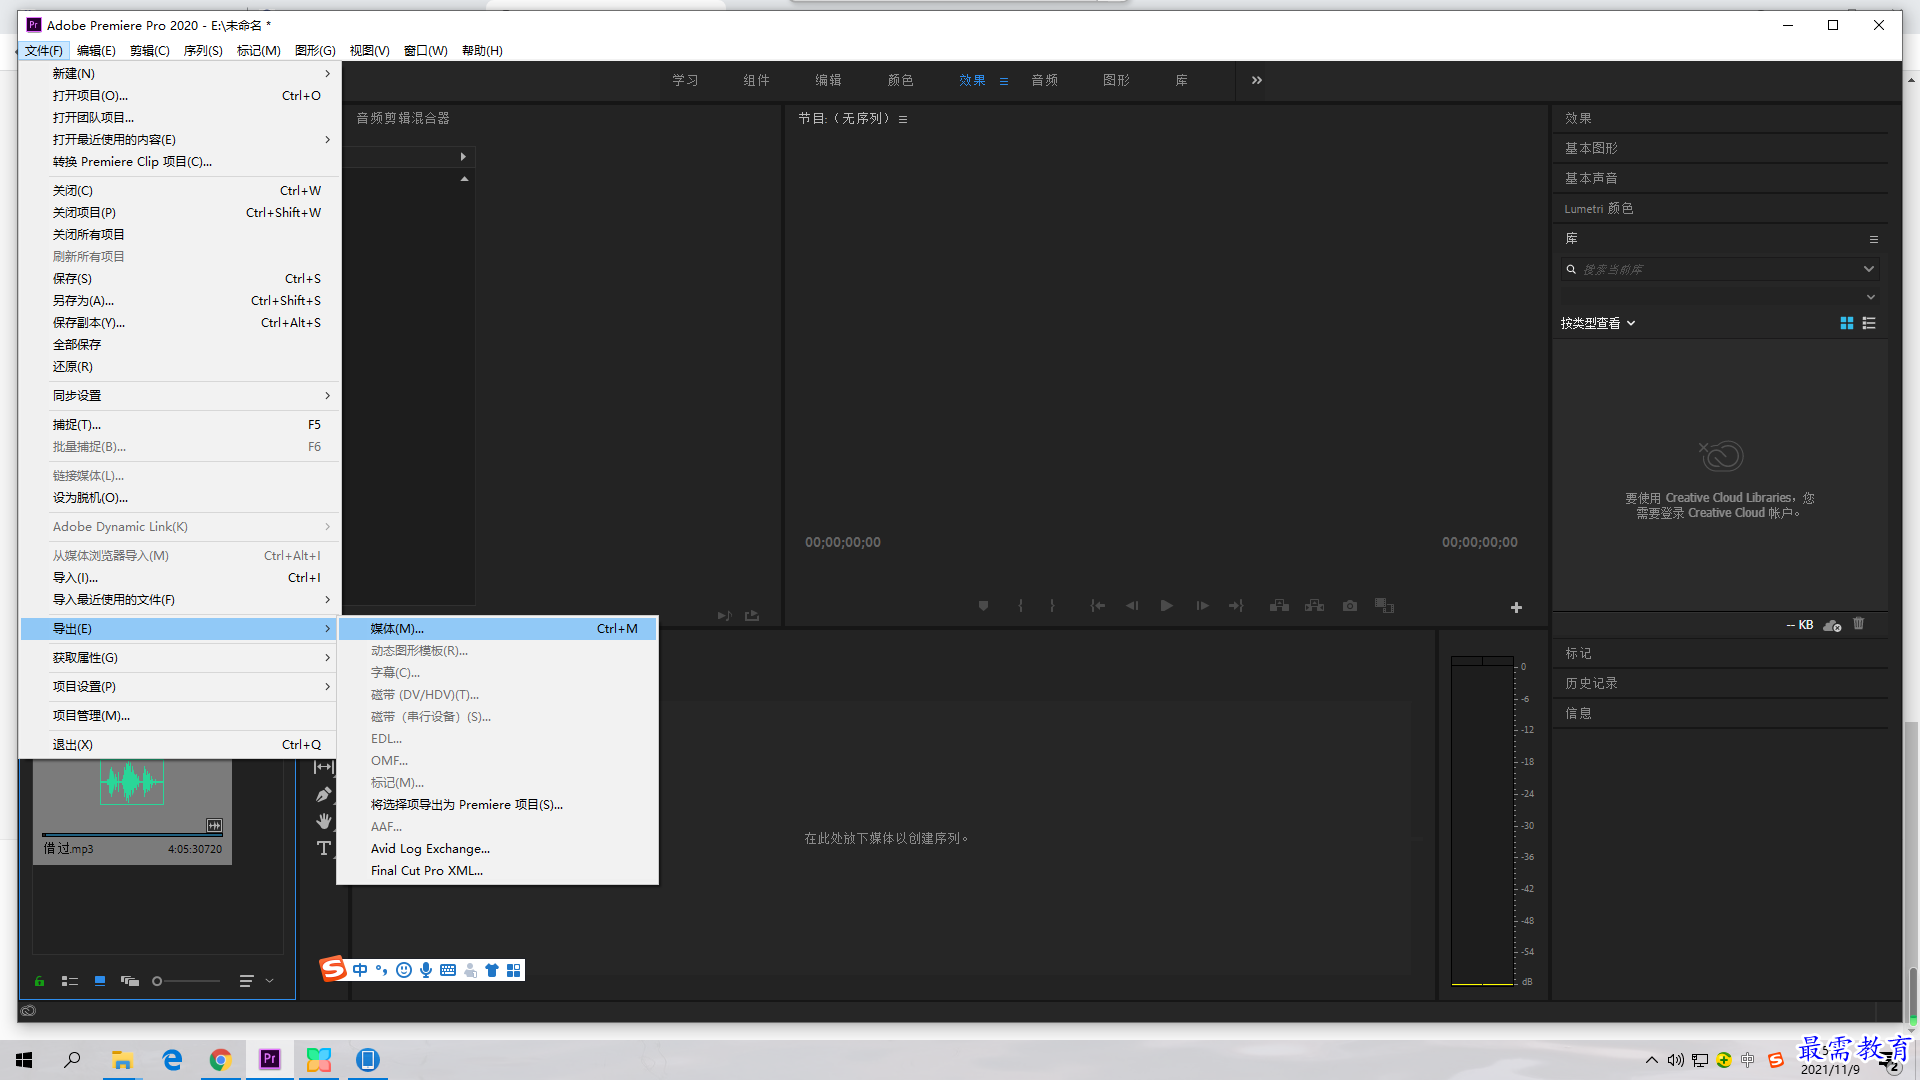Image resolution: width=1920 pixels, height=1080 pixels.
Task: Click the Lift icon in the program monitor
Action: [1279, 606]
